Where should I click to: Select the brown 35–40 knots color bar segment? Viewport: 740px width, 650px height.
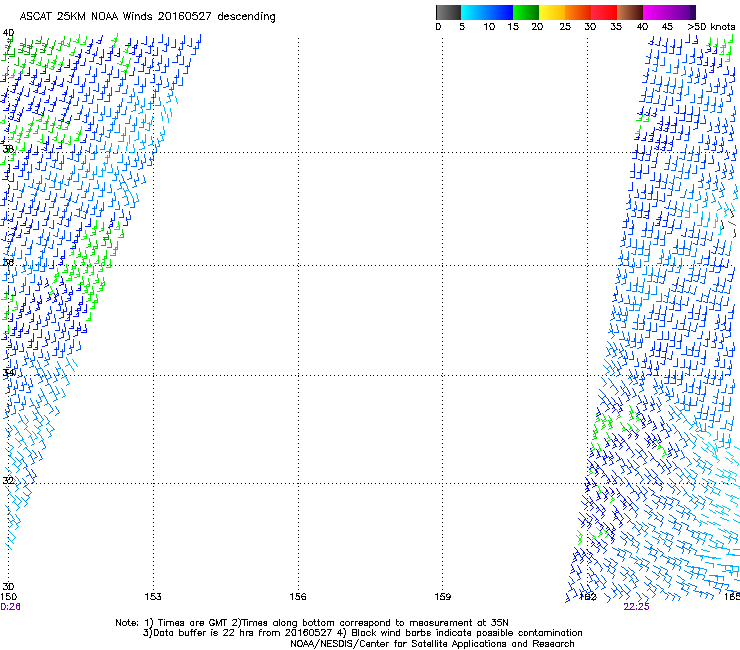pyautogui.click(x=630, y=12)
